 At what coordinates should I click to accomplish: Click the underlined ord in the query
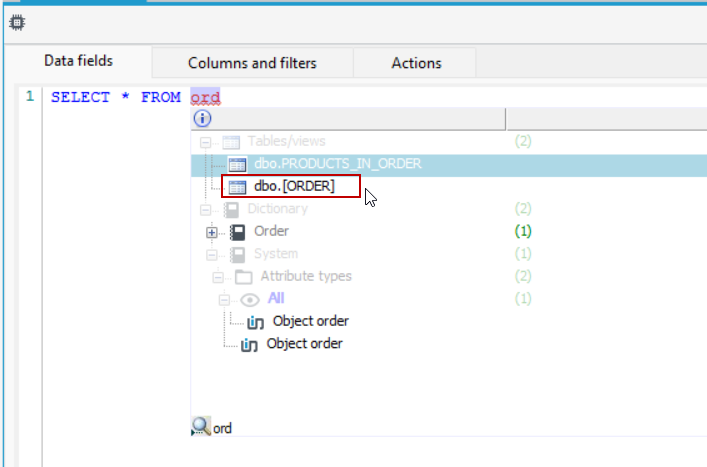click(x=205, y=97)
